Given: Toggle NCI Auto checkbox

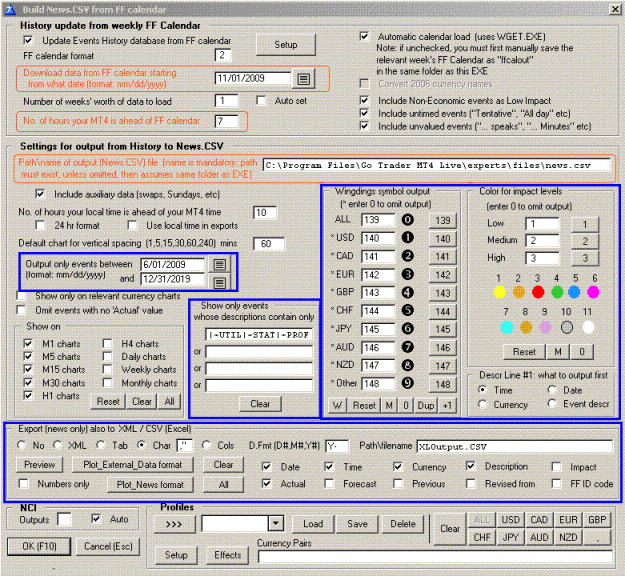Looking at the screenshot, I should coord(96,519).
